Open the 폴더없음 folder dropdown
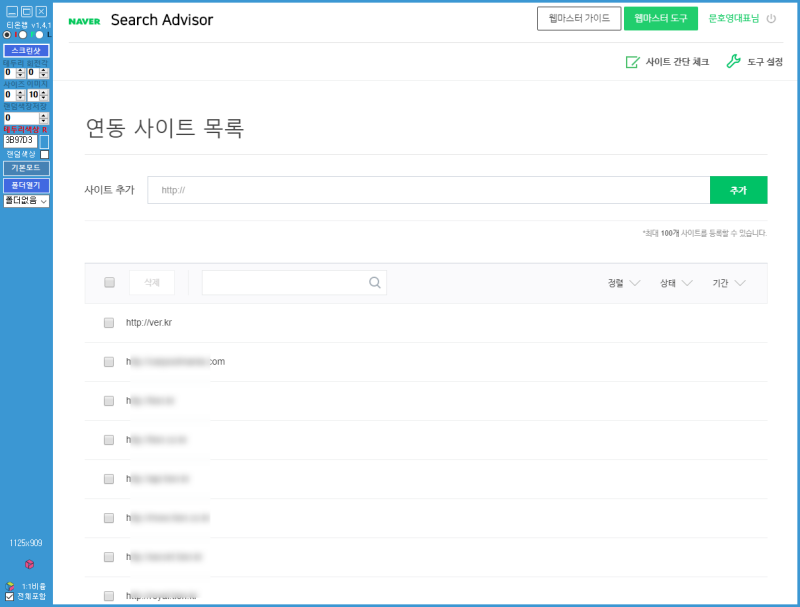Screen dimensions: 800x607 pos(27,200)
